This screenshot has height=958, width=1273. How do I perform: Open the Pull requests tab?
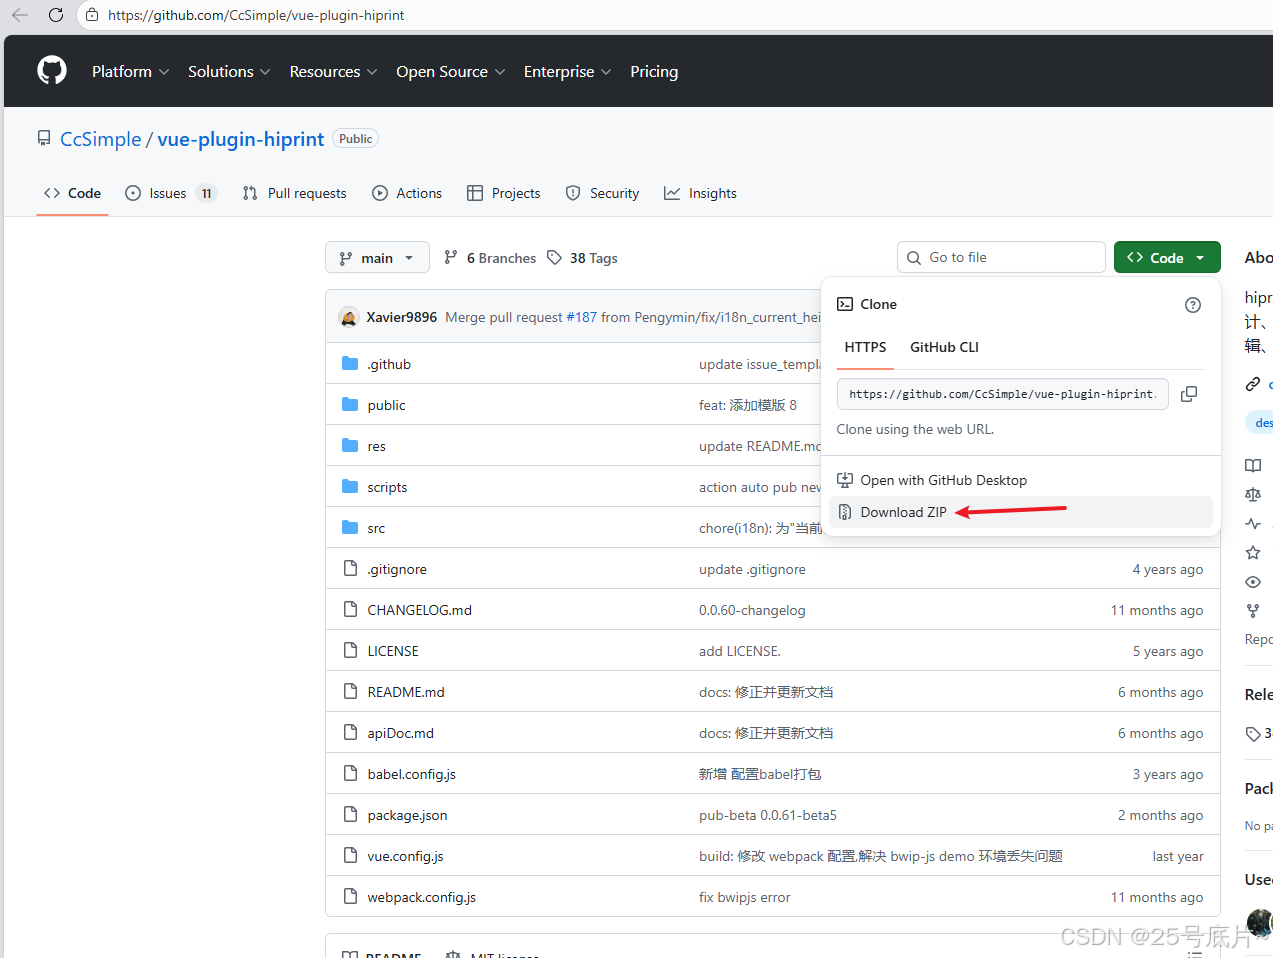pos(294,193)
